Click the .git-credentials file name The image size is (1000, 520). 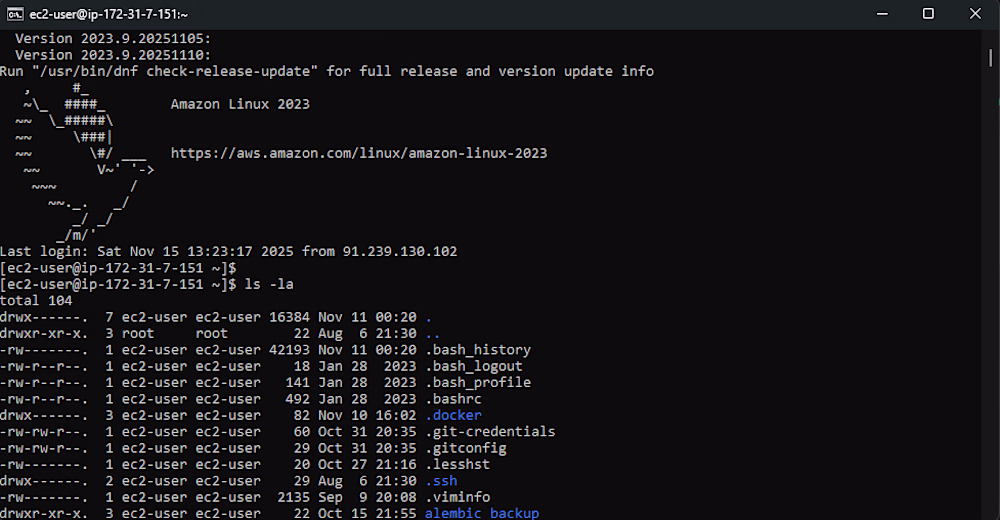coord(490,432)
